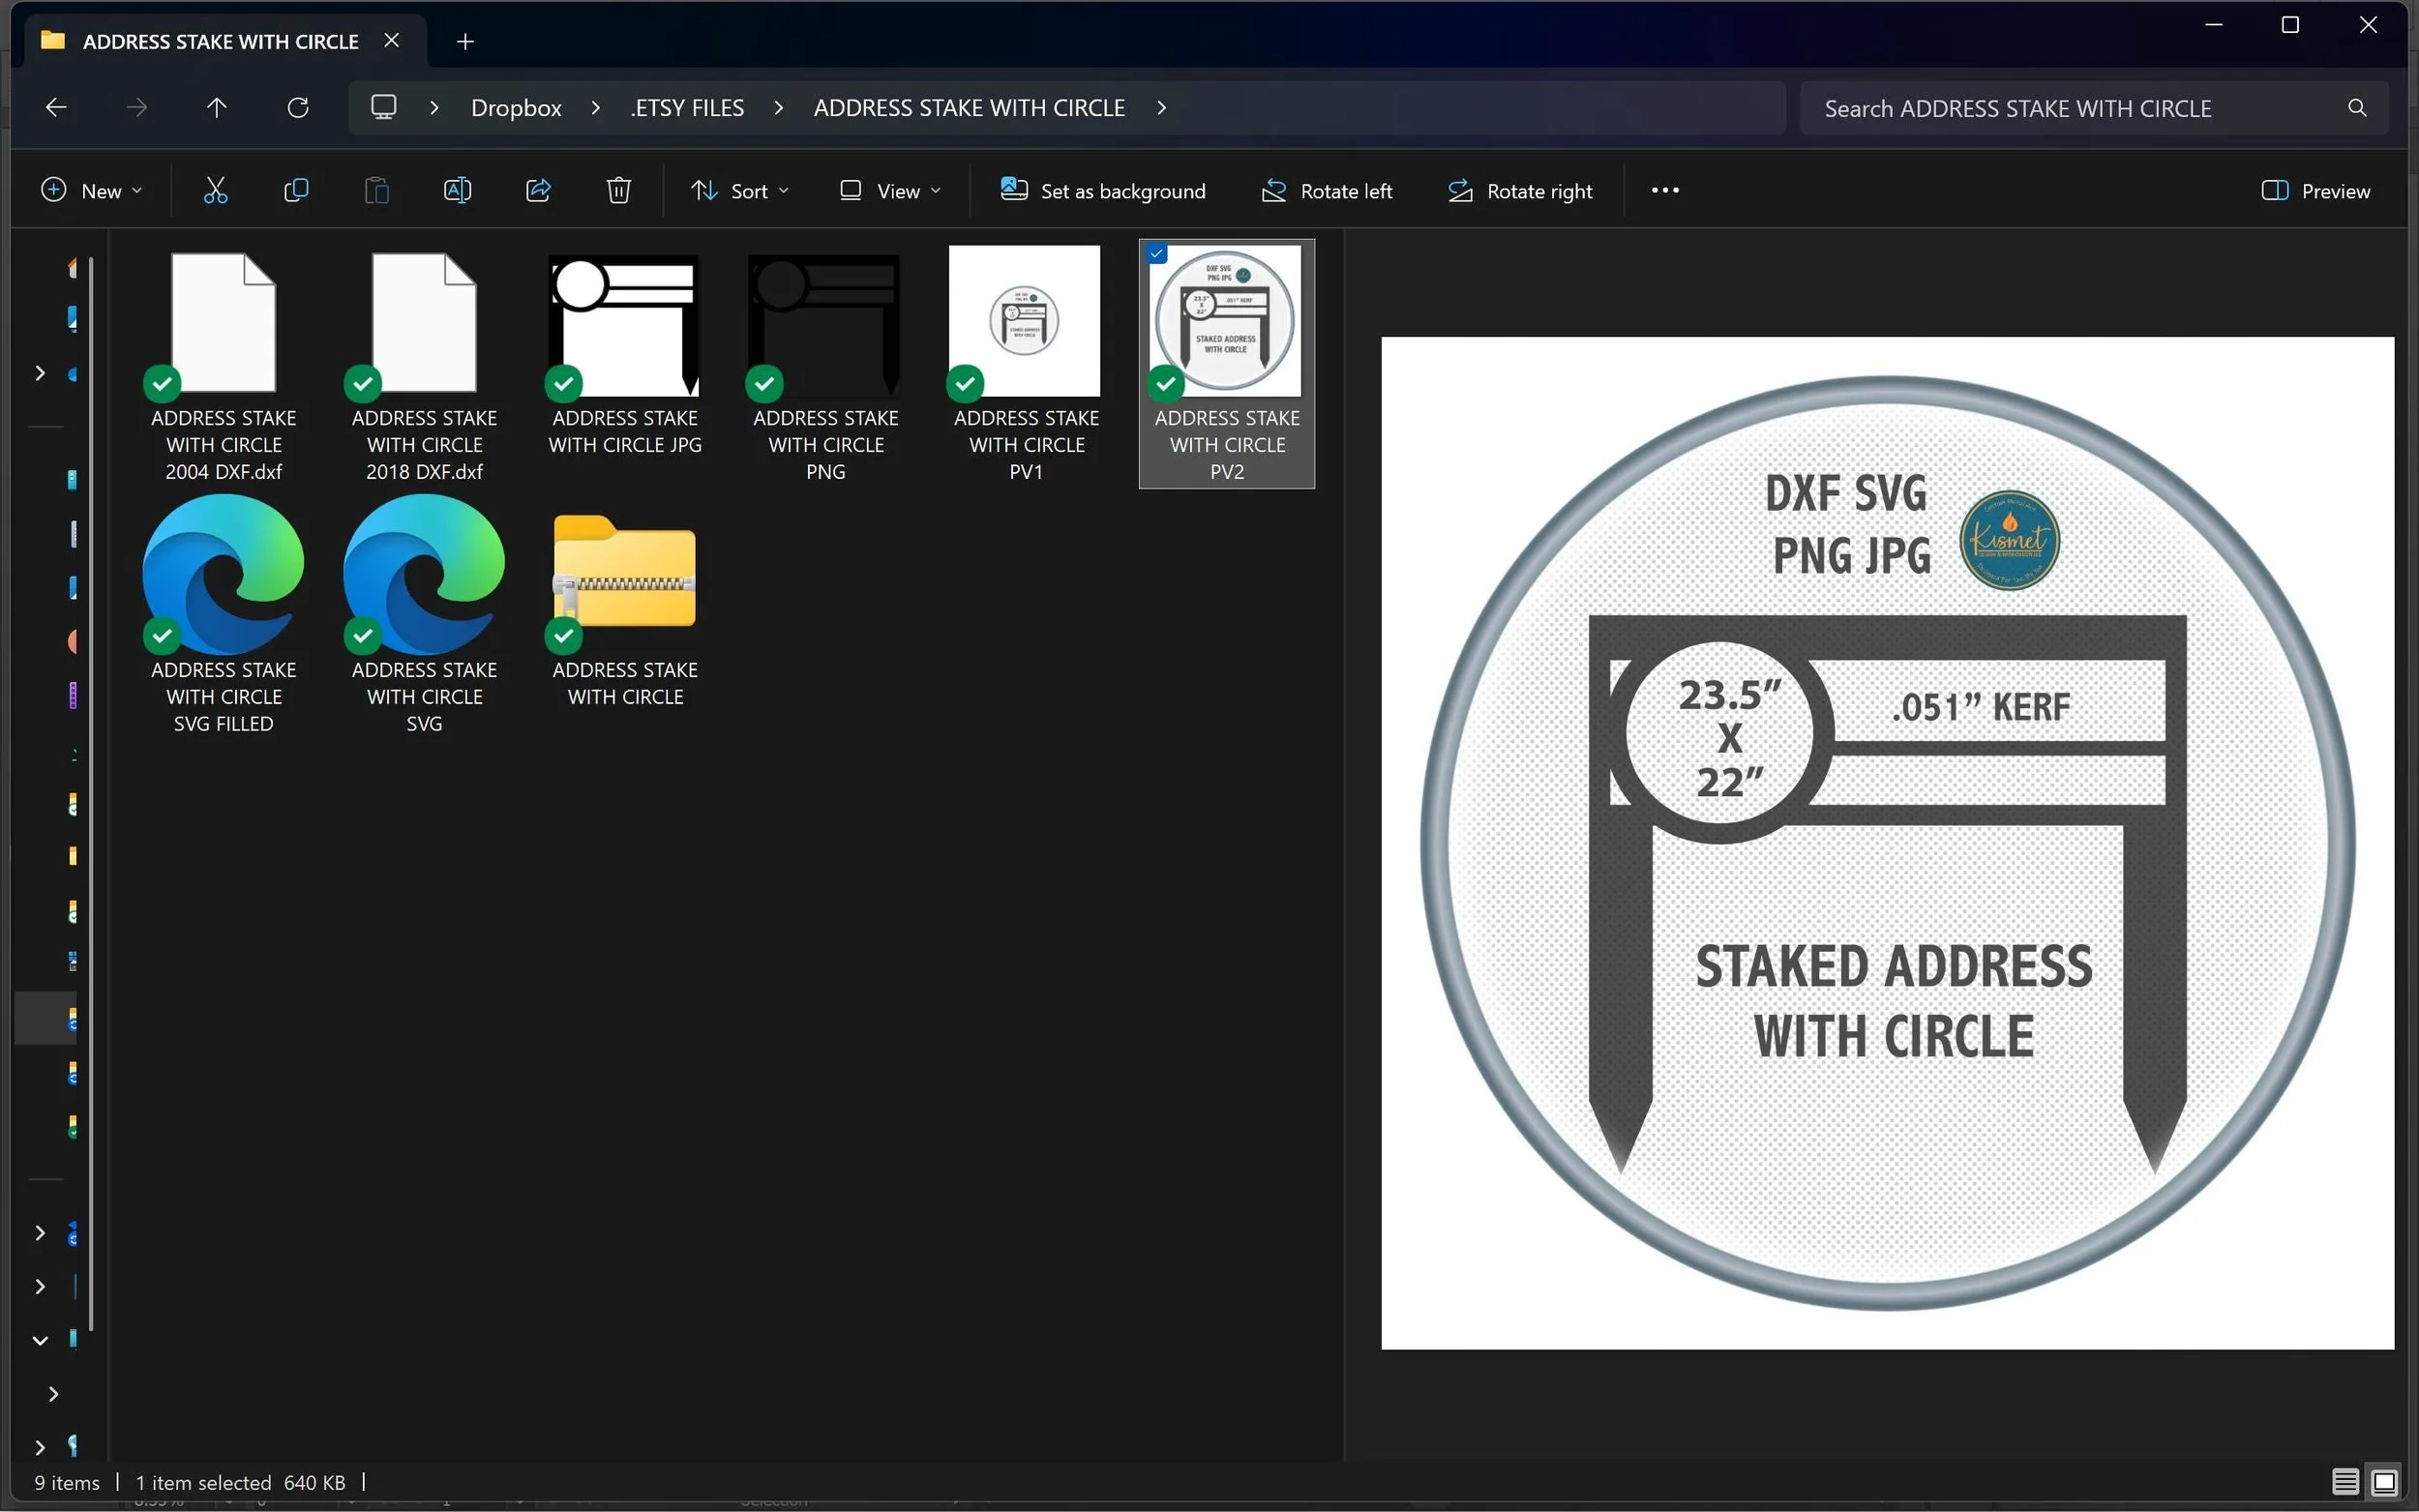
Task: Click the Rename icon
Action: point(457,190)
